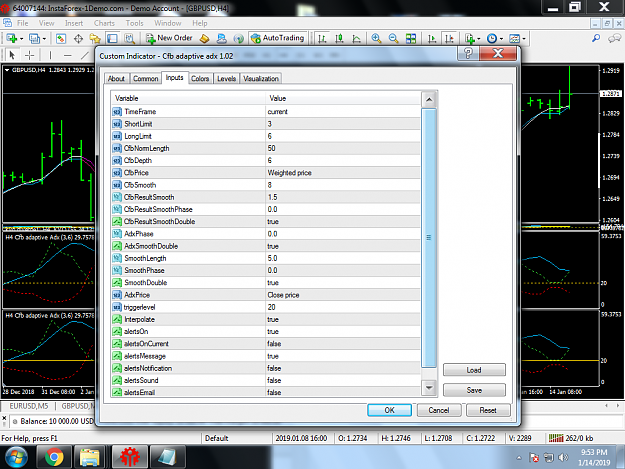Click the New Order toolbar button
Viewport: 625px width, 469px height.
pyautogui.click(x=169, y=38)
